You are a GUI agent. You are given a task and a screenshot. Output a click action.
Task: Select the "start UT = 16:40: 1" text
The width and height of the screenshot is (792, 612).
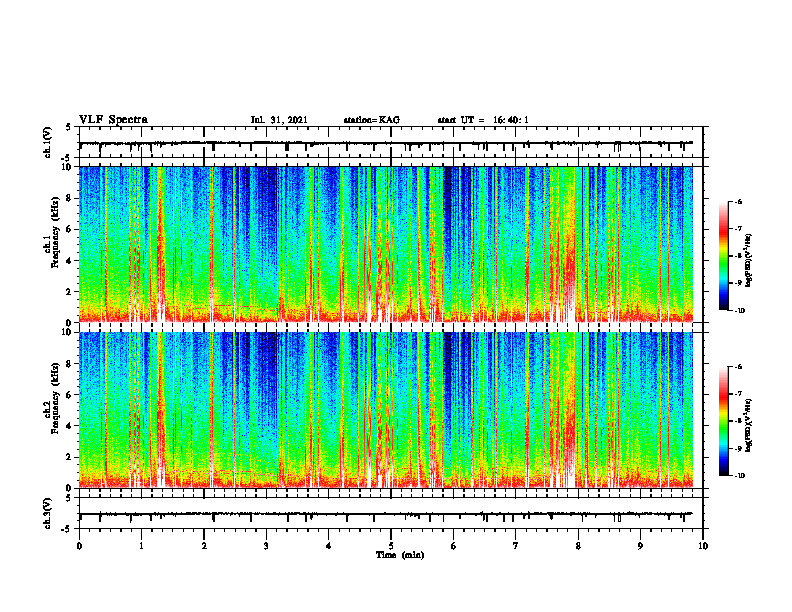click(483, 120)
